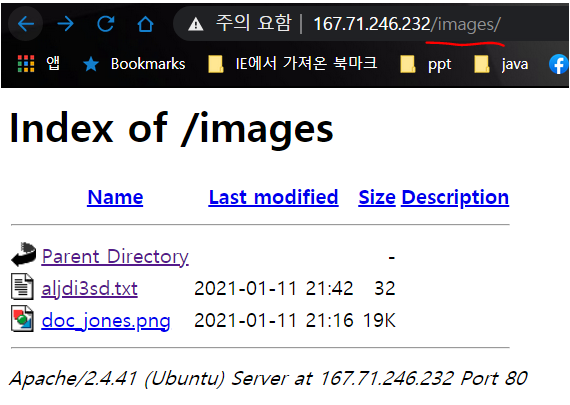Open the apps grid shortcut icon
Viewport: 570px width, 405px height.
pos(26,64)
